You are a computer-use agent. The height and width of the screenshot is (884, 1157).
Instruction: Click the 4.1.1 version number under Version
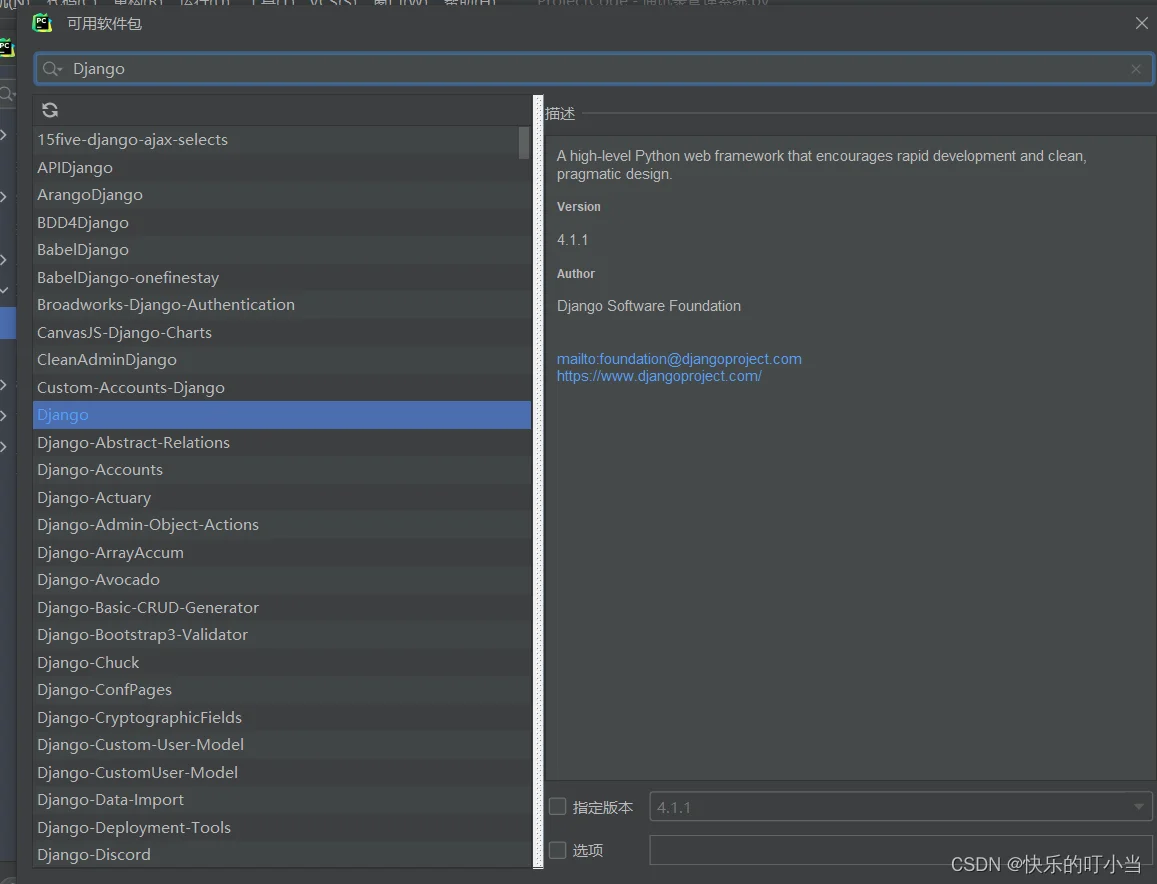tap(573, 240)
